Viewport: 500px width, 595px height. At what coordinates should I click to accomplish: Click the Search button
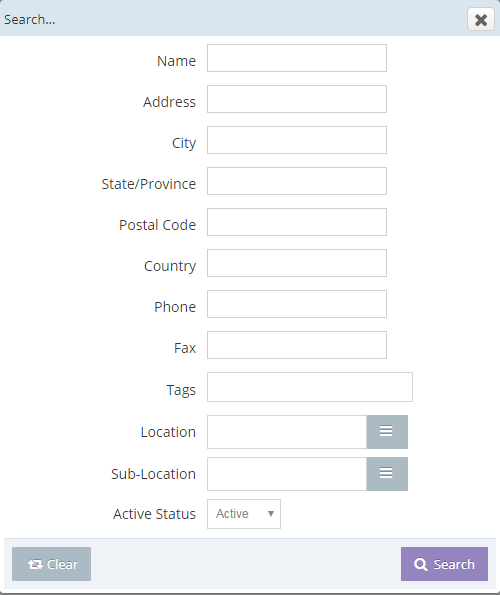pyautogui.click(x=444, y=564)
